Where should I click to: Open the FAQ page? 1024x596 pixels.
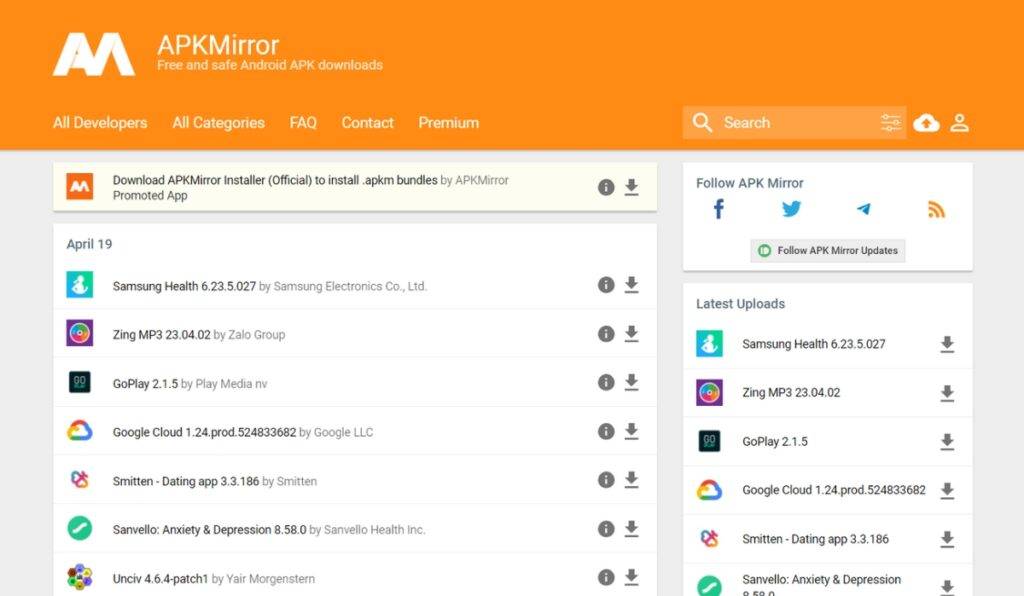pyautogui.click(x=303, y=123)
